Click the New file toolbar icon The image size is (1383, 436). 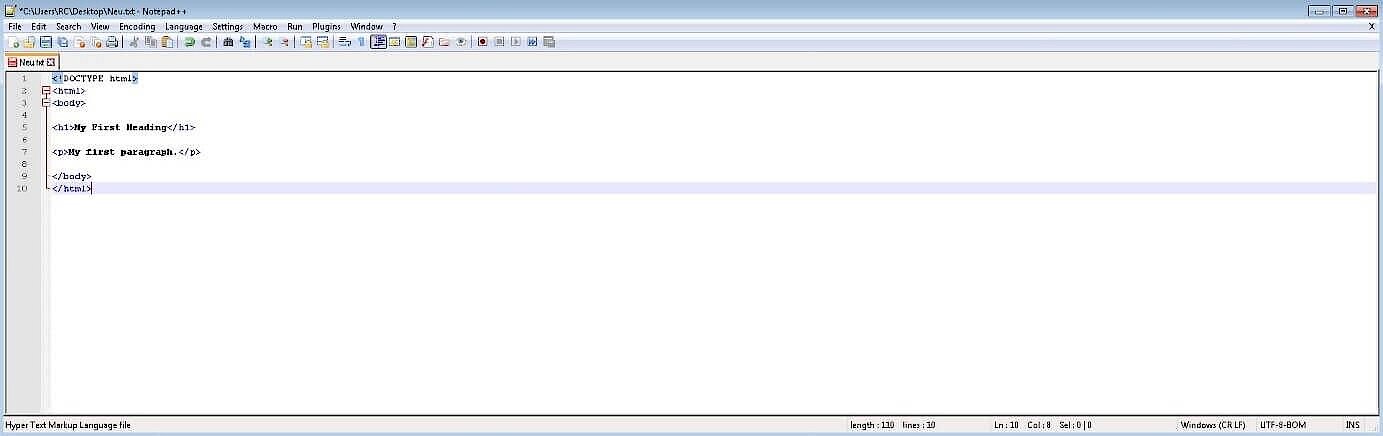(x=13, y=42)
